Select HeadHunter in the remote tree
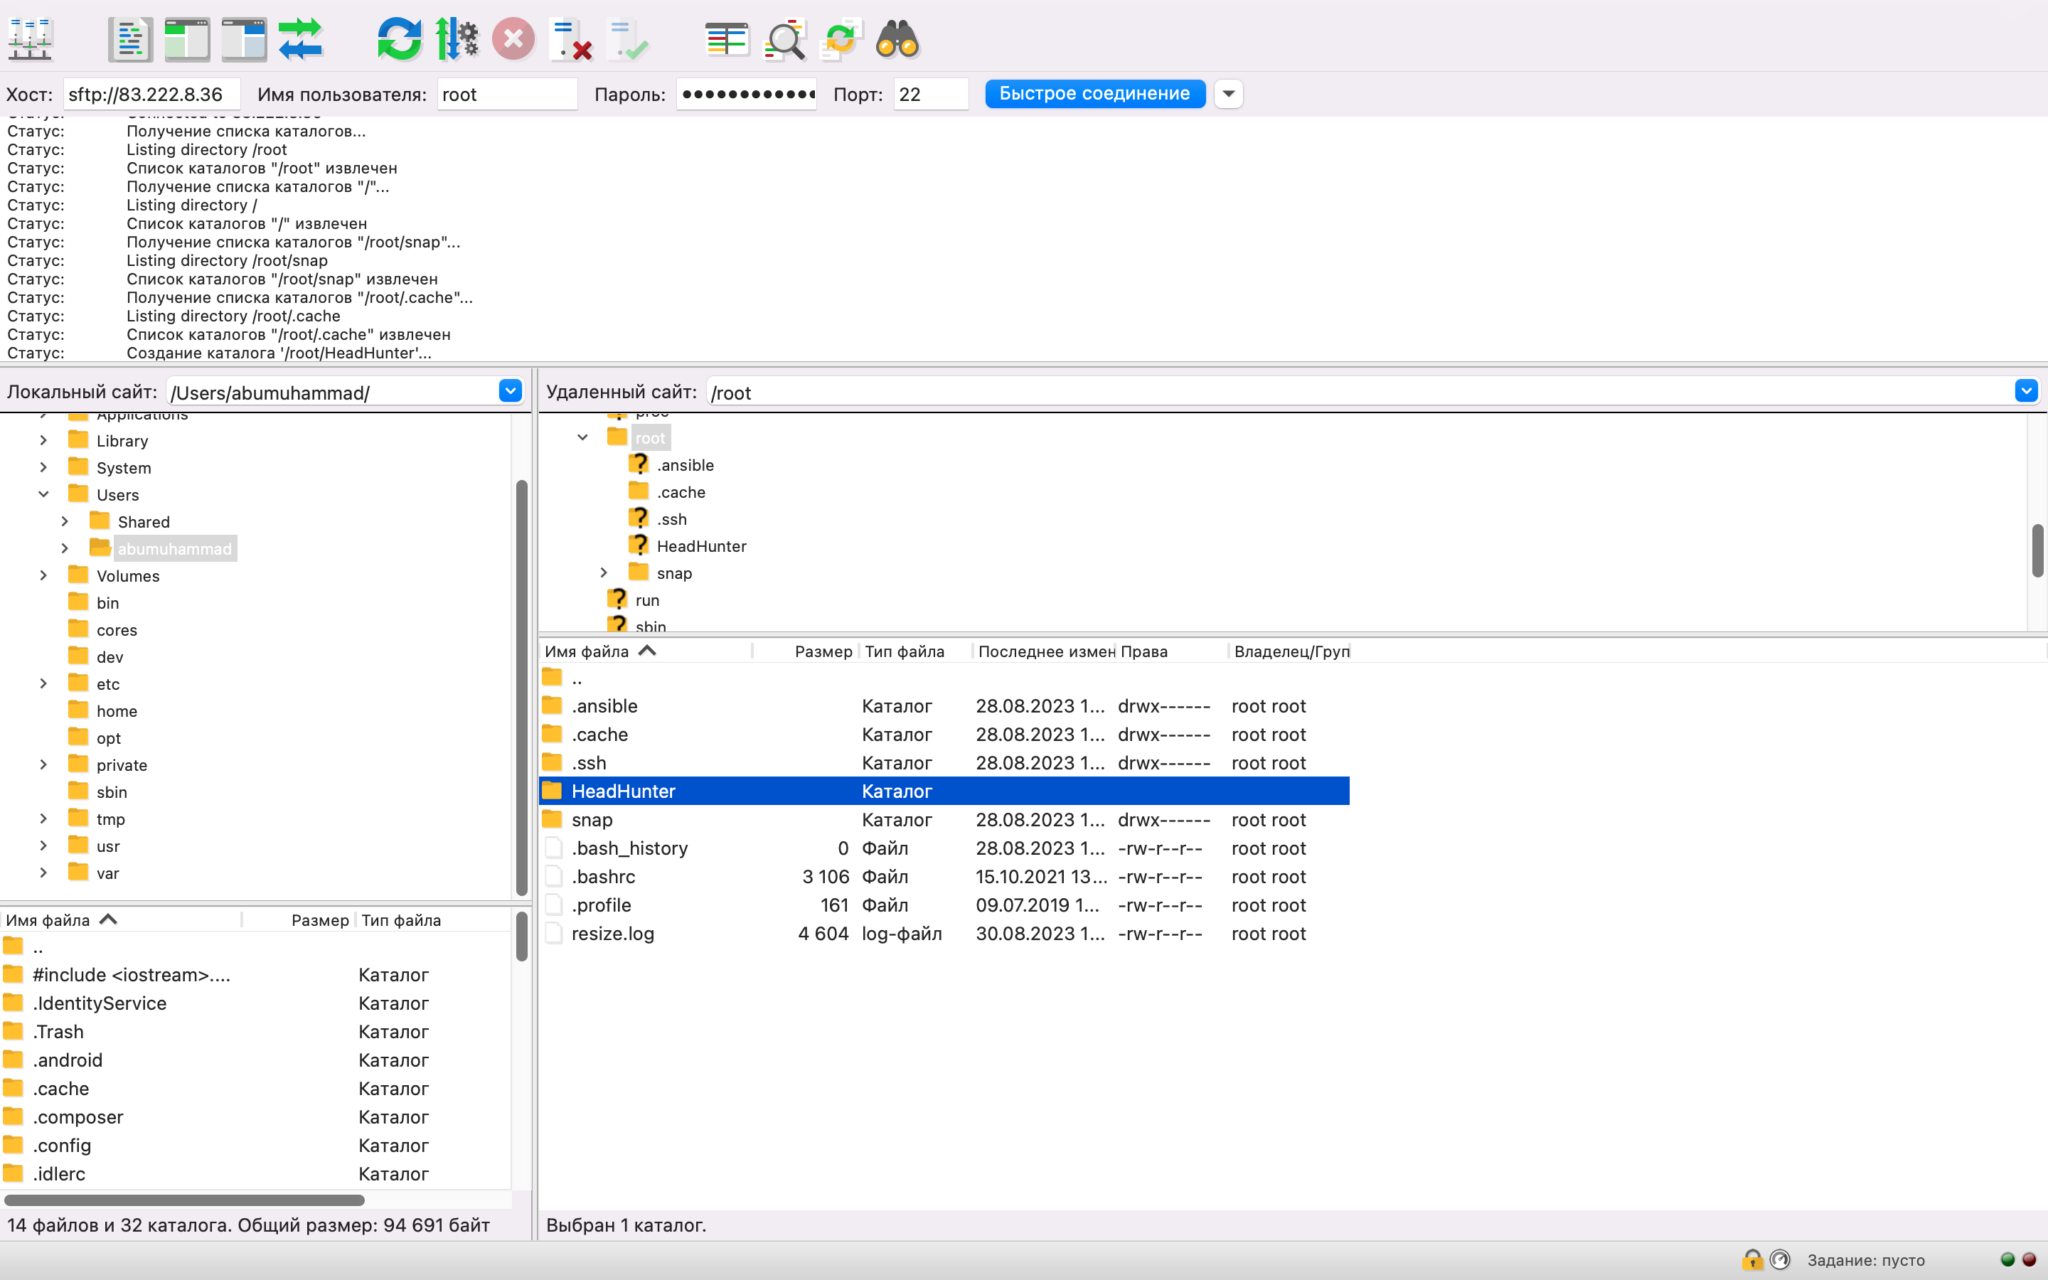This screenshot has height=1280, width=2048. pos(701,546)
